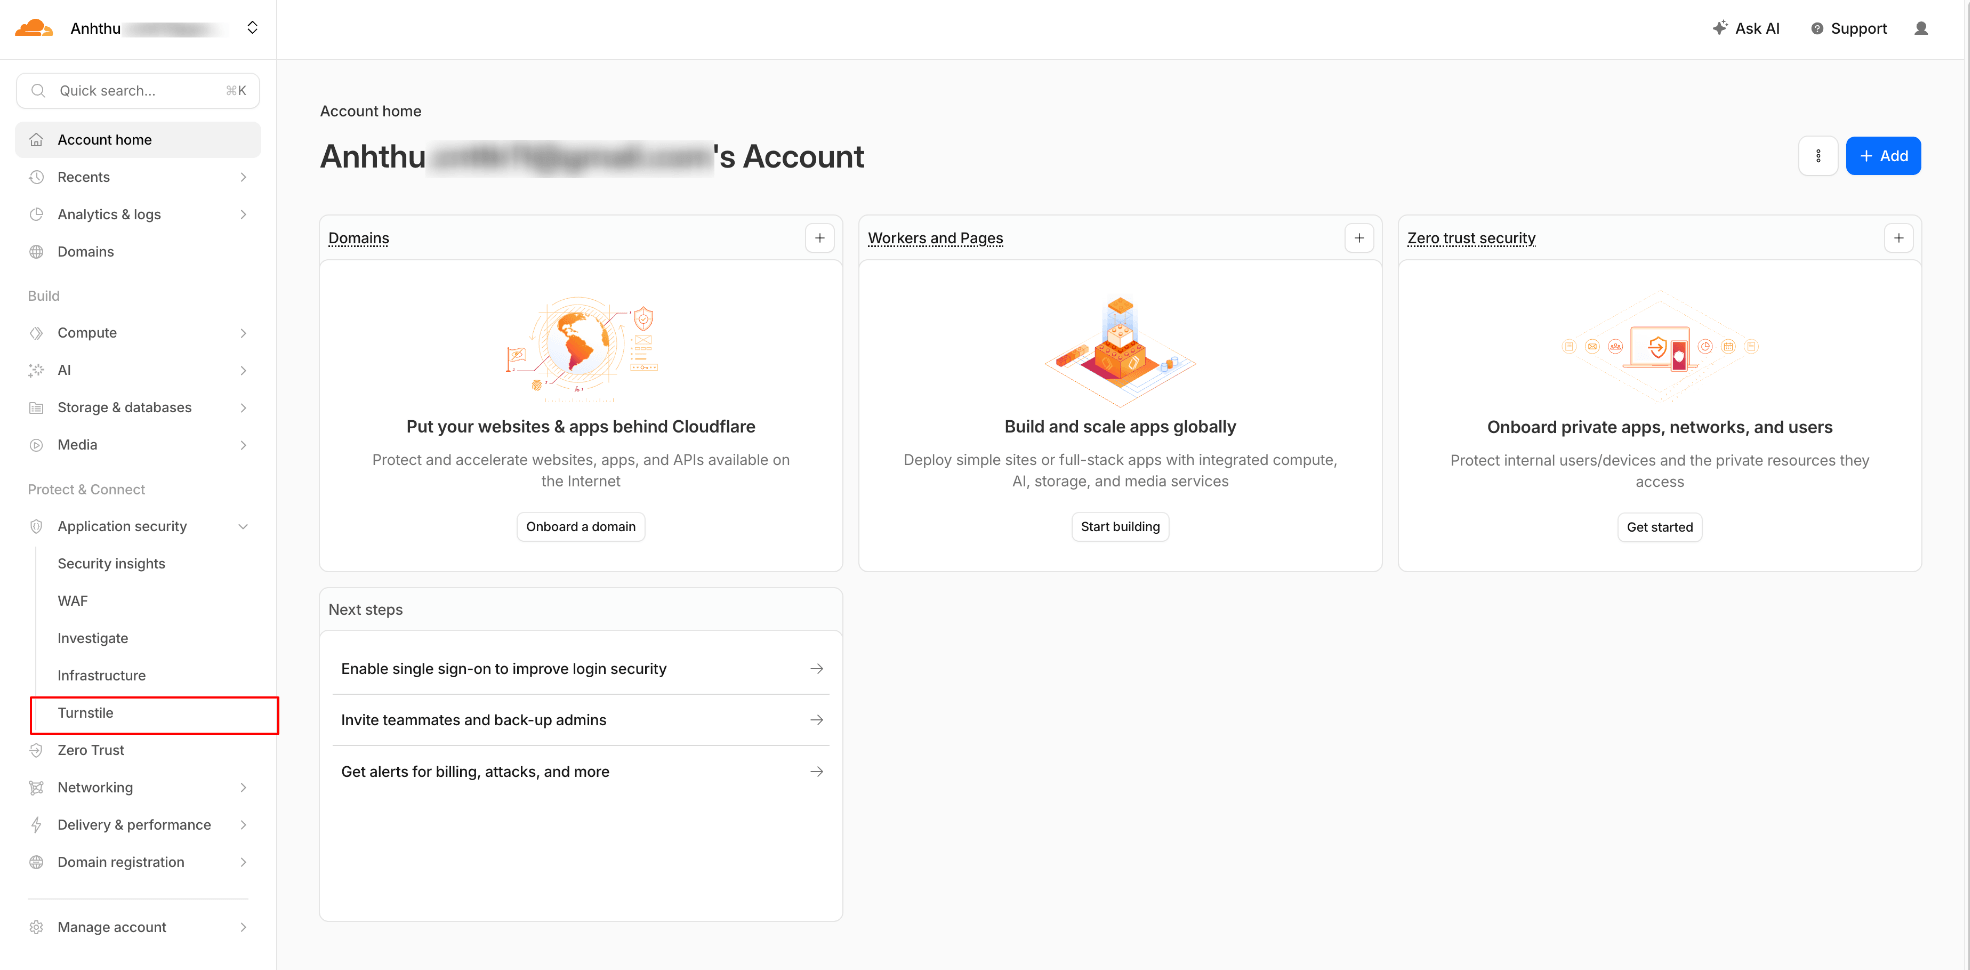Open the account switcher chevron
This screenshot has height=970, width=1970.
click(x=253, y=28)
